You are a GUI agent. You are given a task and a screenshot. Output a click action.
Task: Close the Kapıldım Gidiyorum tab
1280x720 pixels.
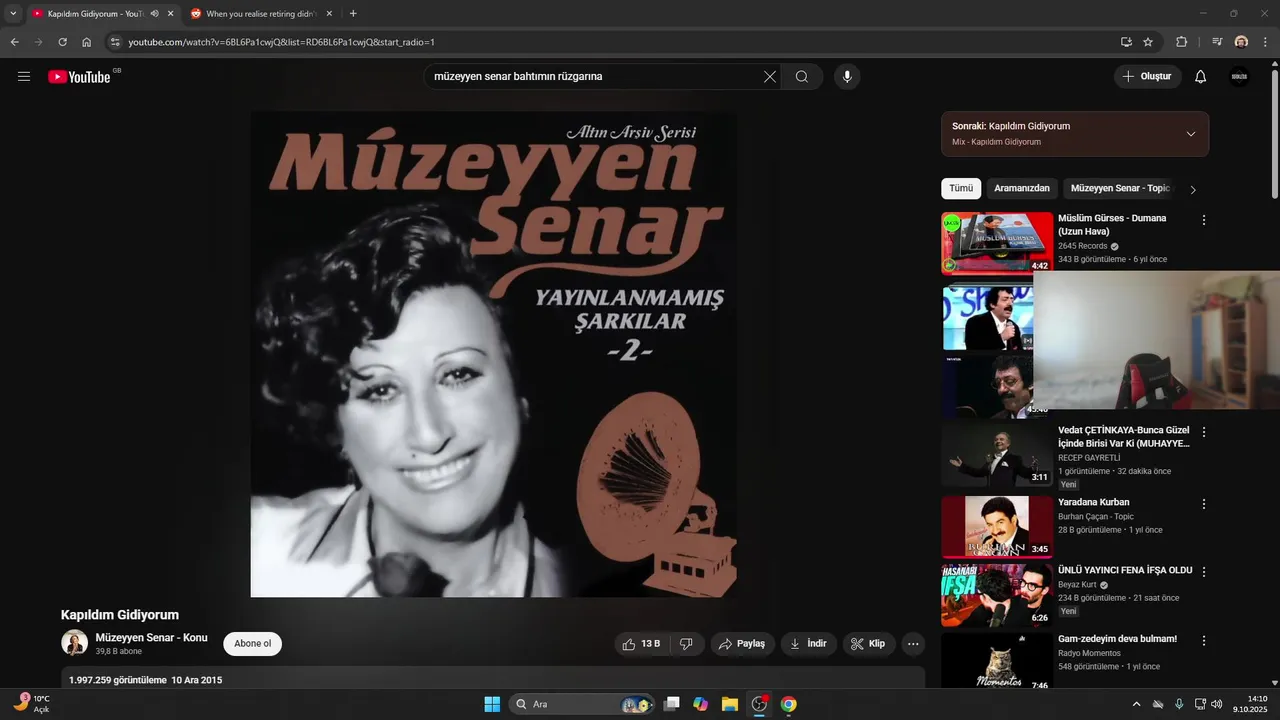coord(170,14)
